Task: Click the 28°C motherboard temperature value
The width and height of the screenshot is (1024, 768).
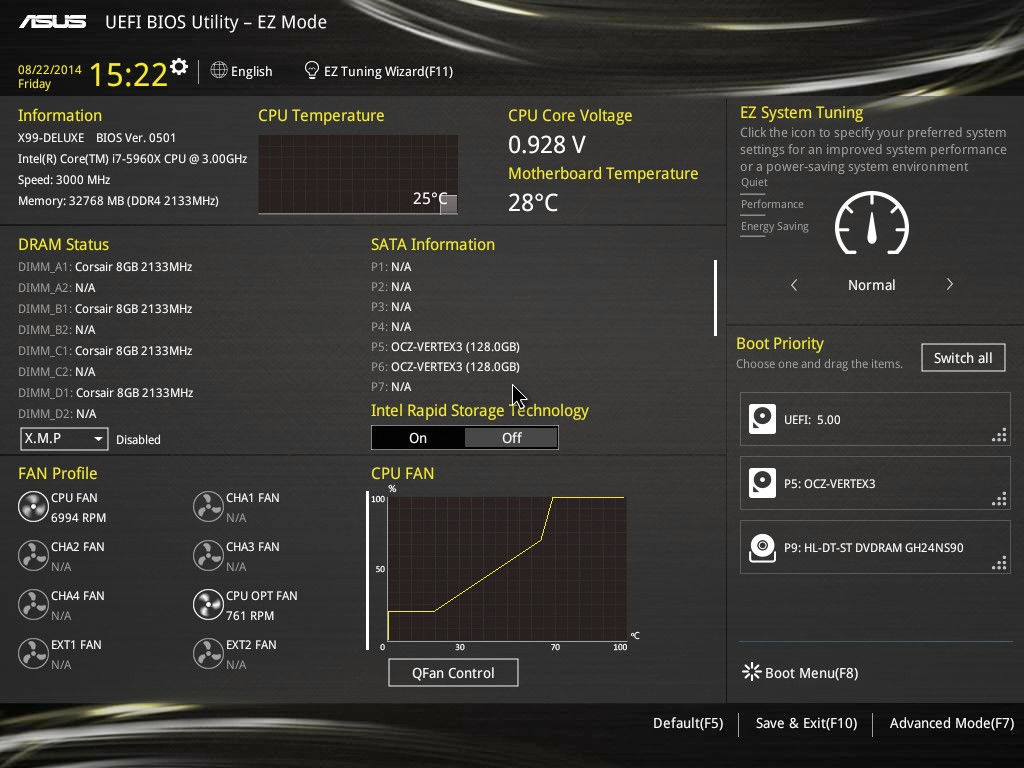Action: [x=533, y=202]
